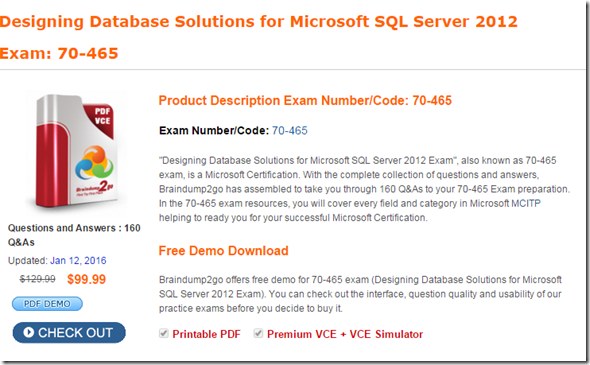Screen dimensions: 590x365
Task: Click the CHECK OUT button
Action: point(69,333)
